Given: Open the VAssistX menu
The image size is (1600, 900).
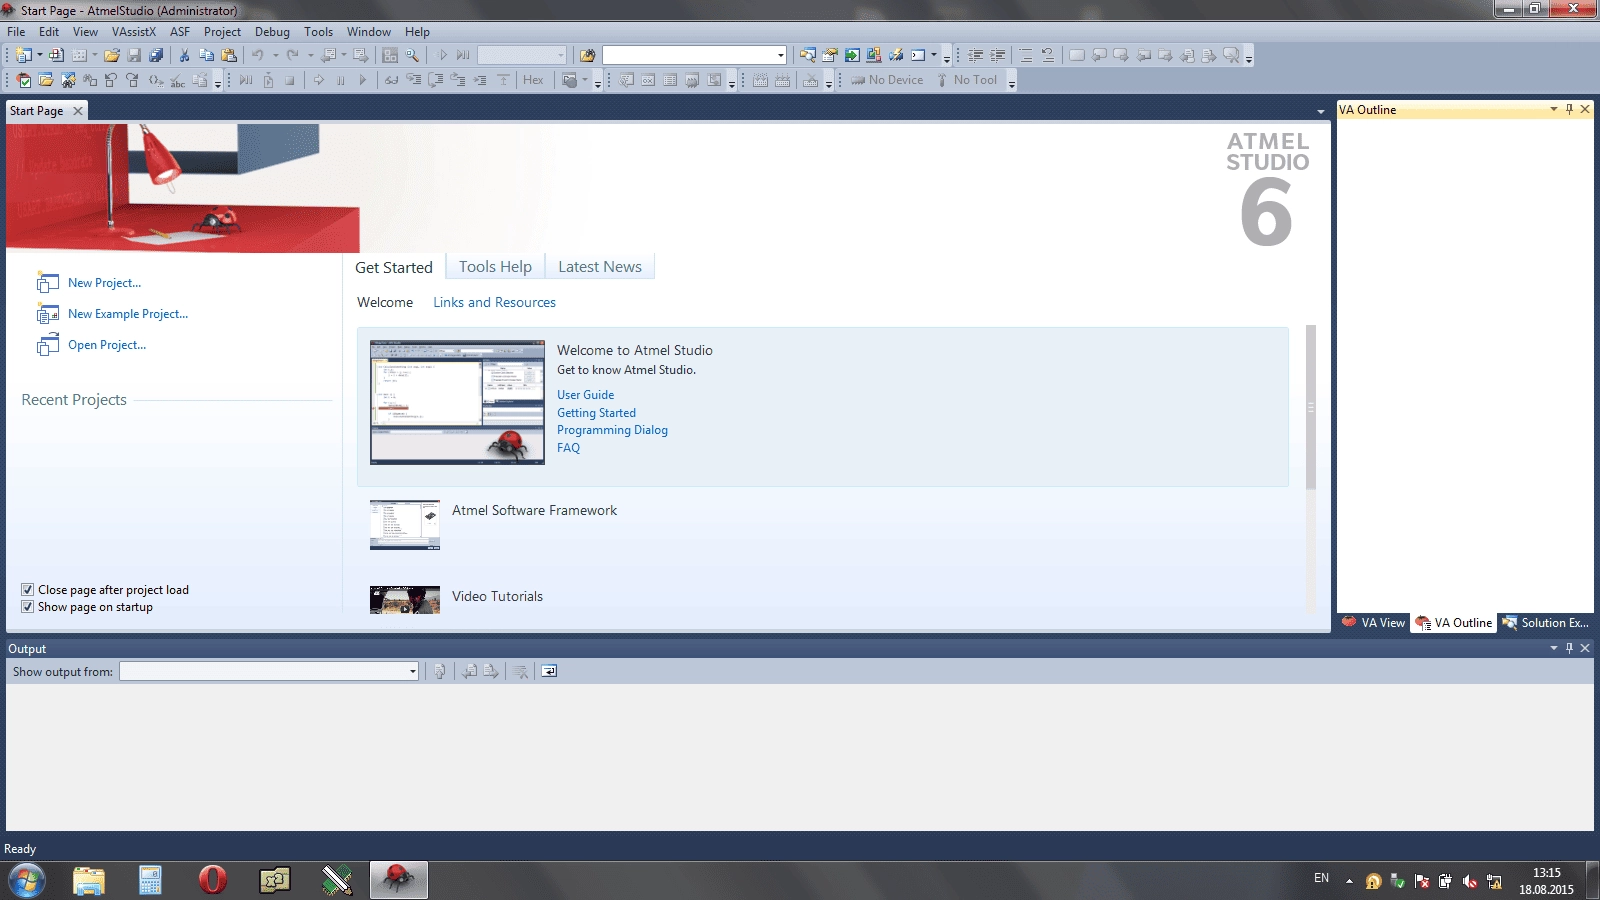Looking at the screenshot, I should tap(134, 32).
